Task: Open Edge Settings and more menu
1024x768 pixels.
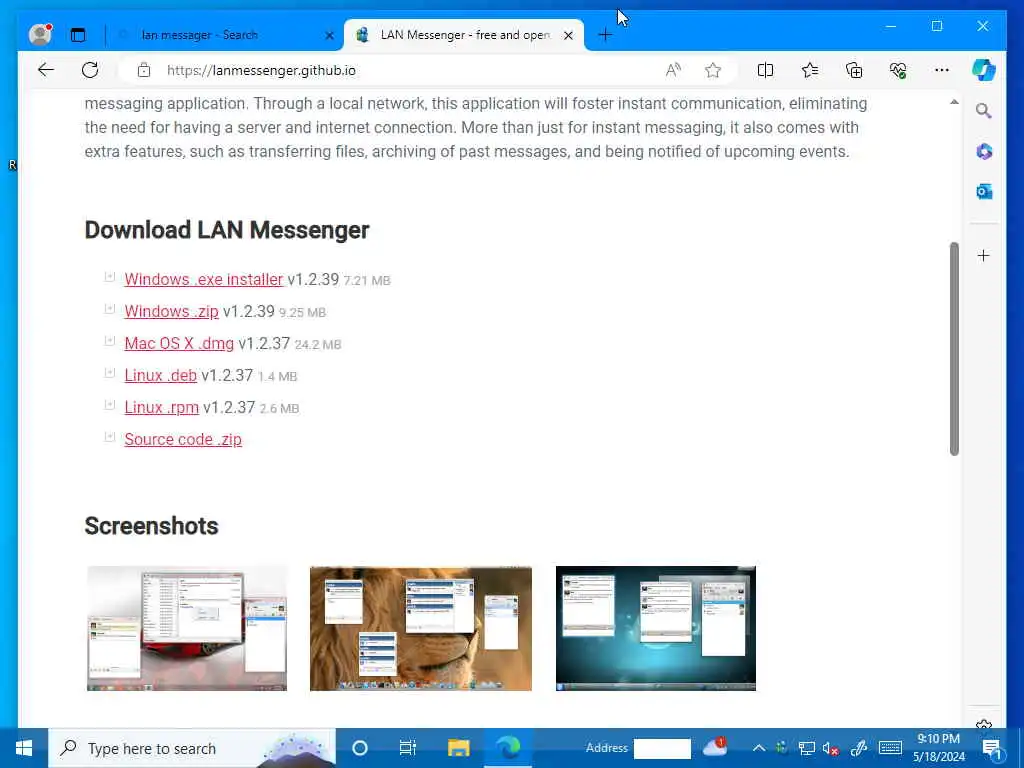Action: [942, 70]
